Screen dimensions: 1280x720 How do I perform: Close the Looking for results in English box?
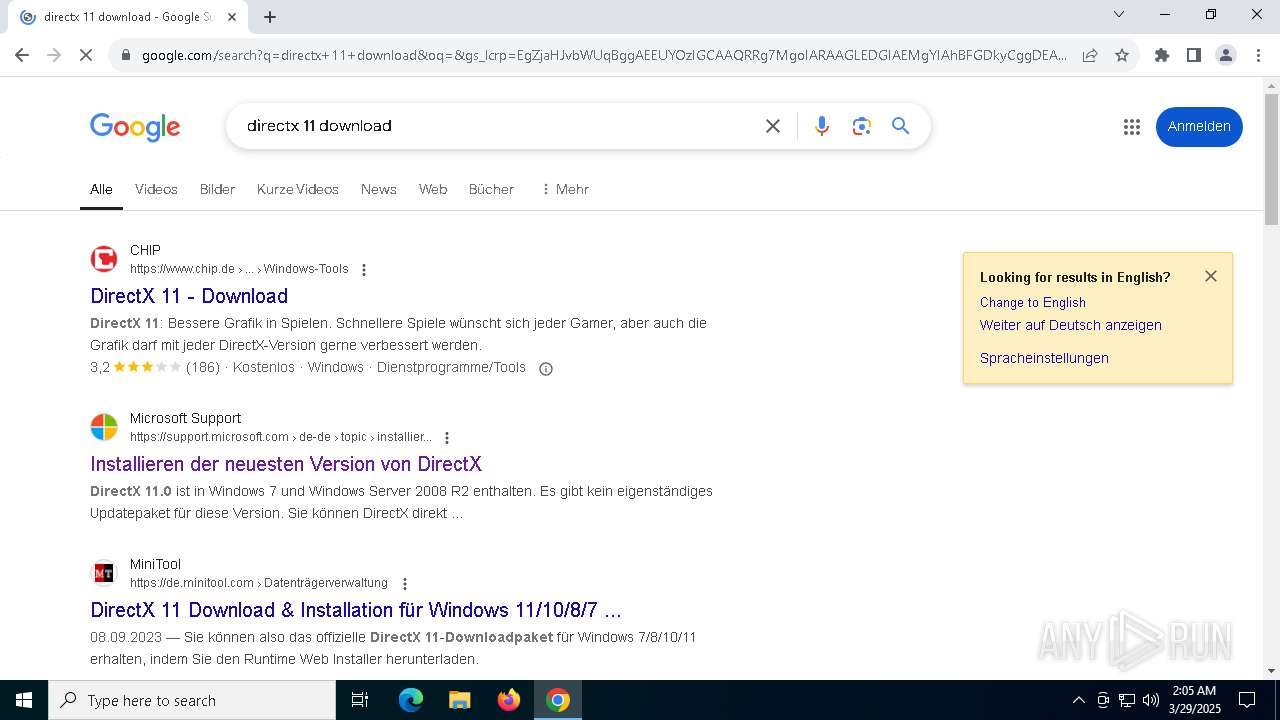pyautogui.click(x=1211, y=276)
